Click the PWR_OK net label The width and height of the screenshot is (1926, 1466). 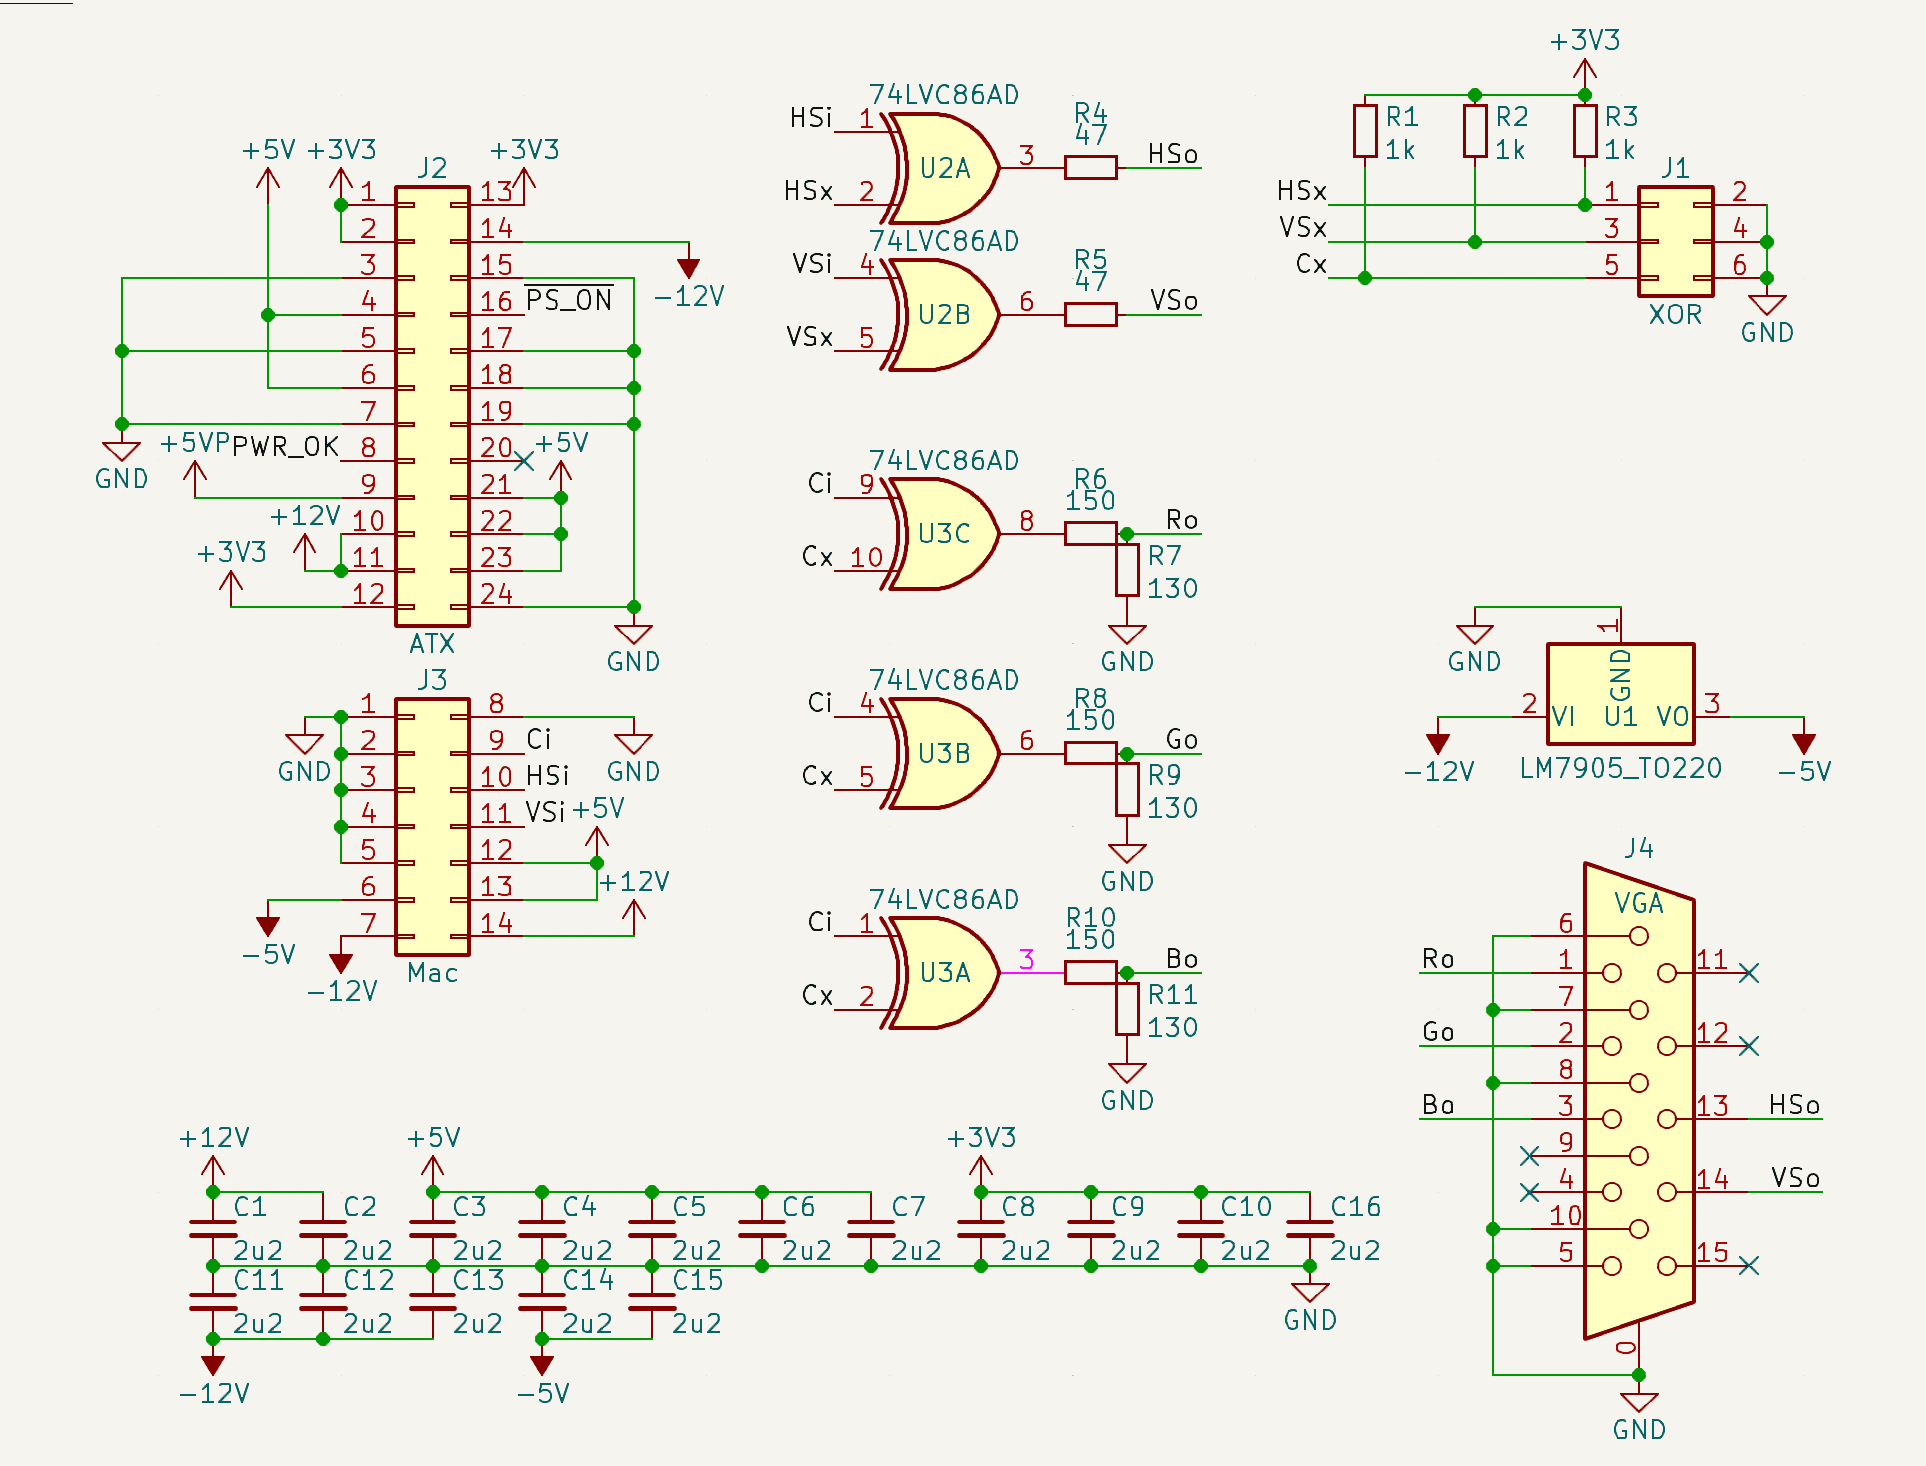point(285,447)
